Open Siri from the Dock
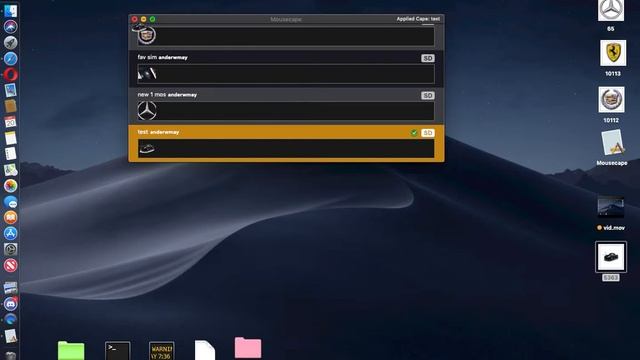This screenshot has height=360, width=640. pos(11,27)
